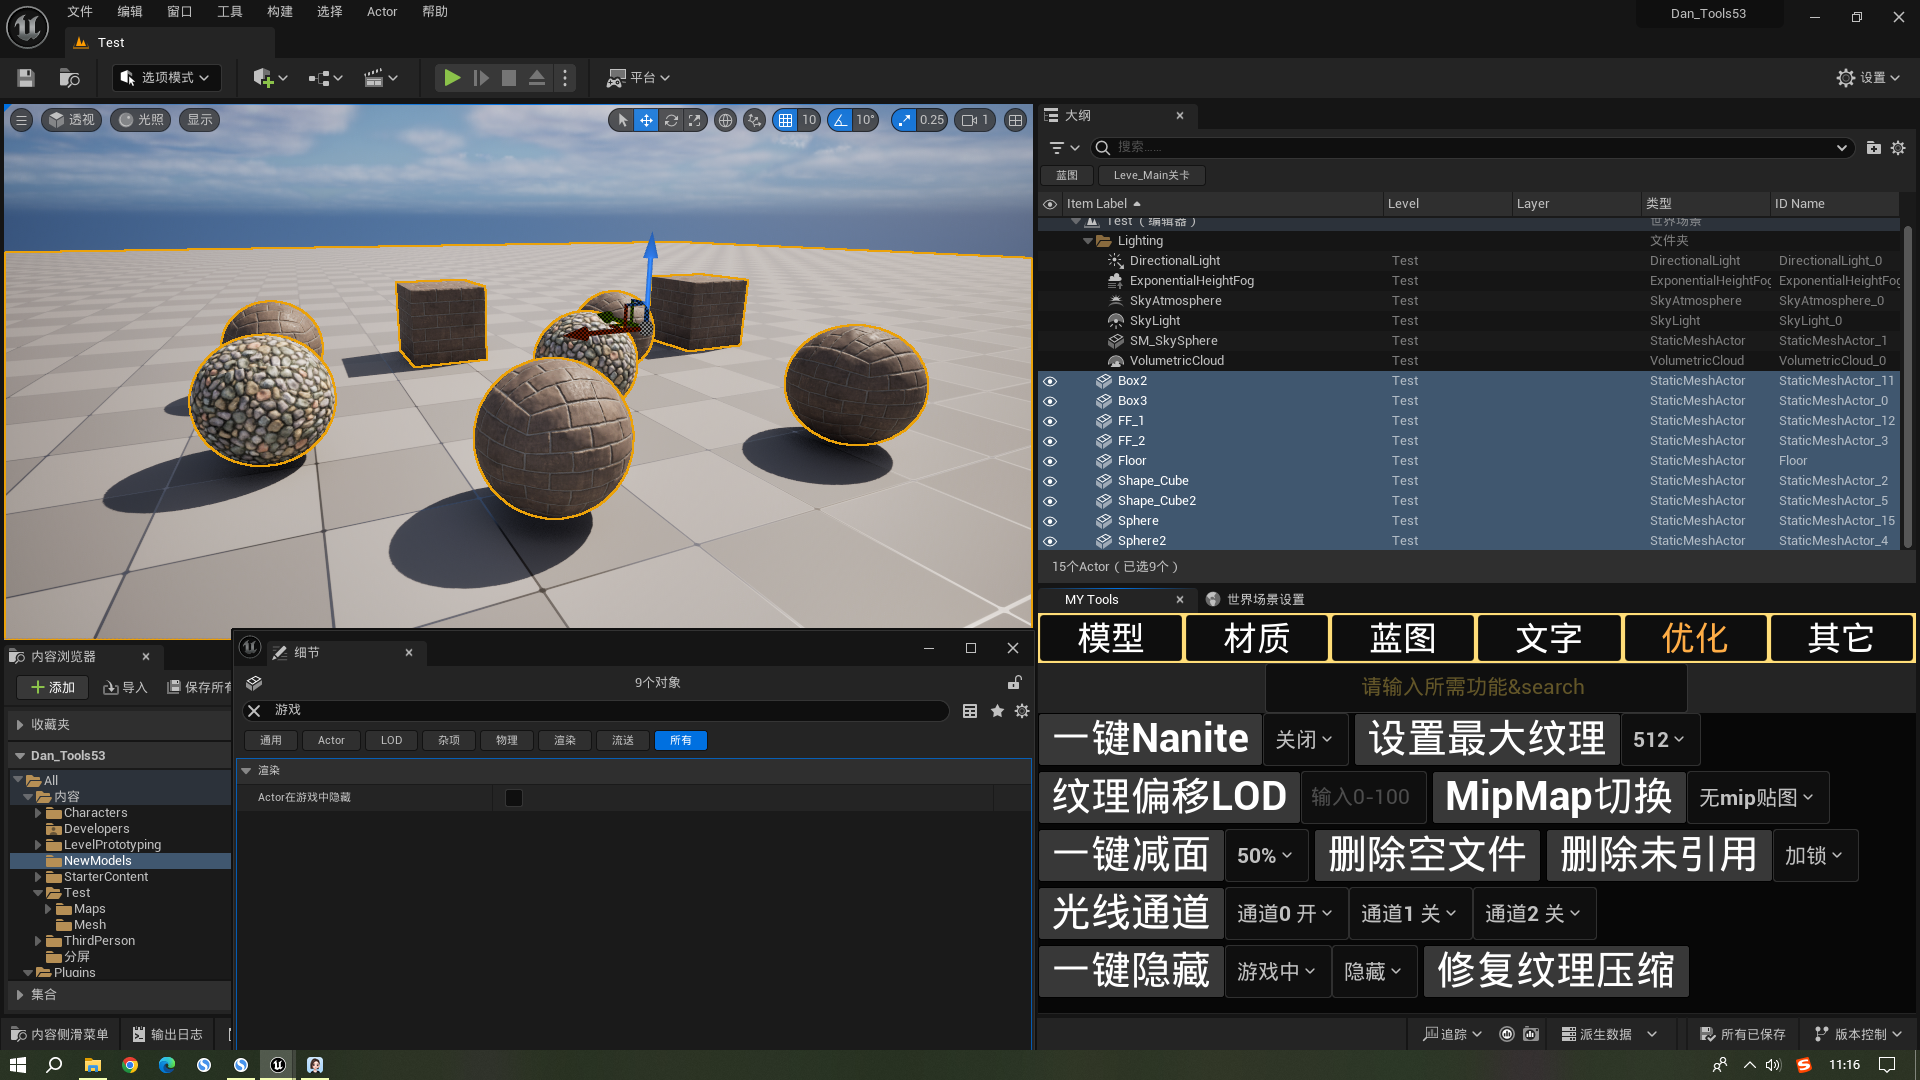Switch Details to the property matrix grid icon
1920x1080 pixels.
pos(970,711)
